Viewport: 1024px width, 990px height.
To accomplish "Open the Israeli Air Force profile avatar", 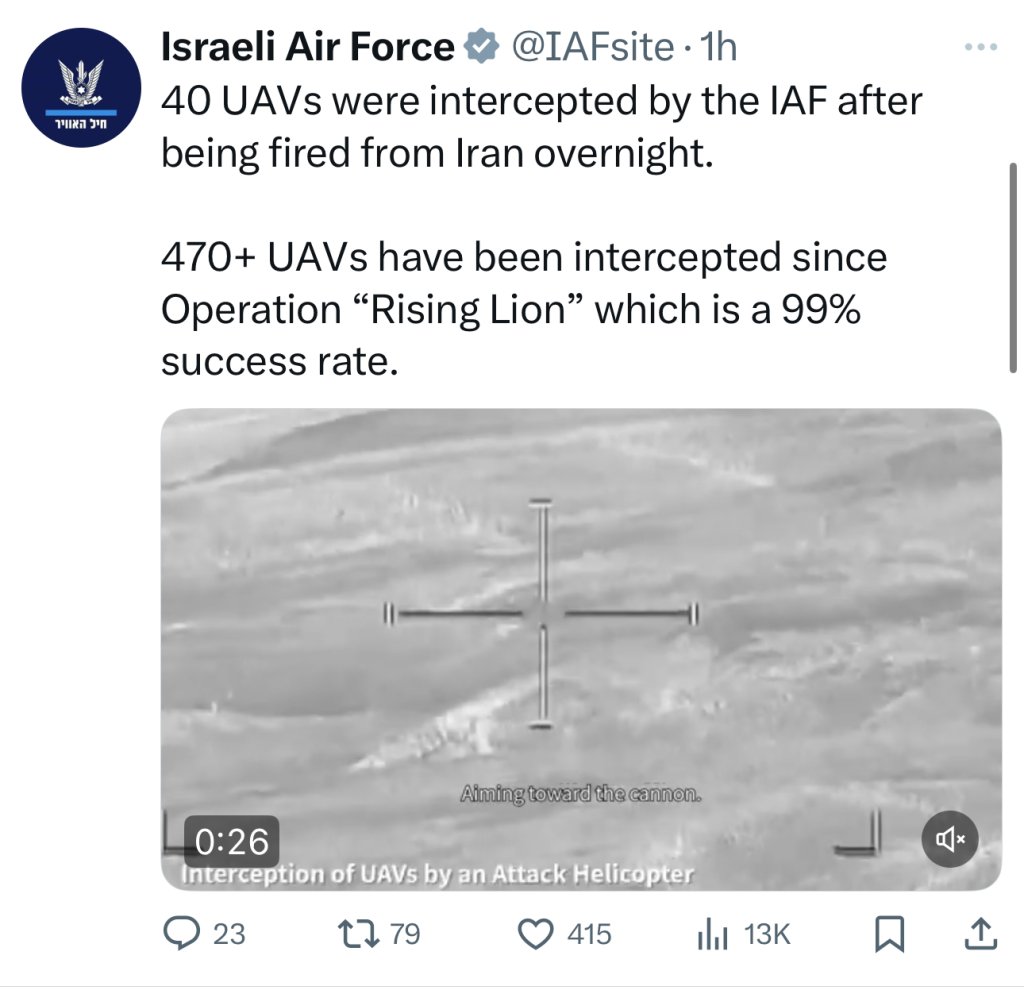I will tap(81, 87).
